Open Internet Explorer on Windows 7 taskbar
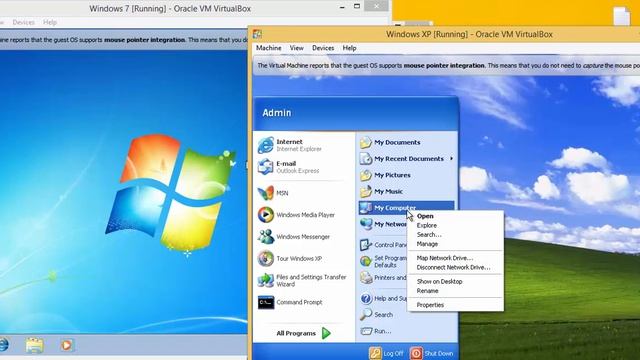 coord(3,345)
